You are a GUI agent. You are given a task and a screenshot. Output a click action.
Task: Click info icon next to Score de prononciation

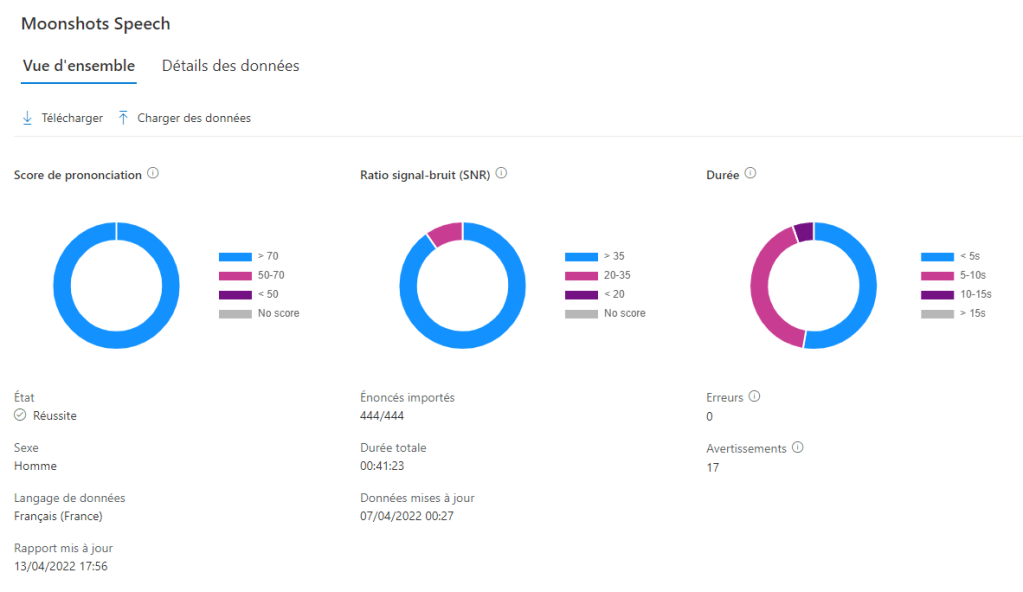[152, 172]
